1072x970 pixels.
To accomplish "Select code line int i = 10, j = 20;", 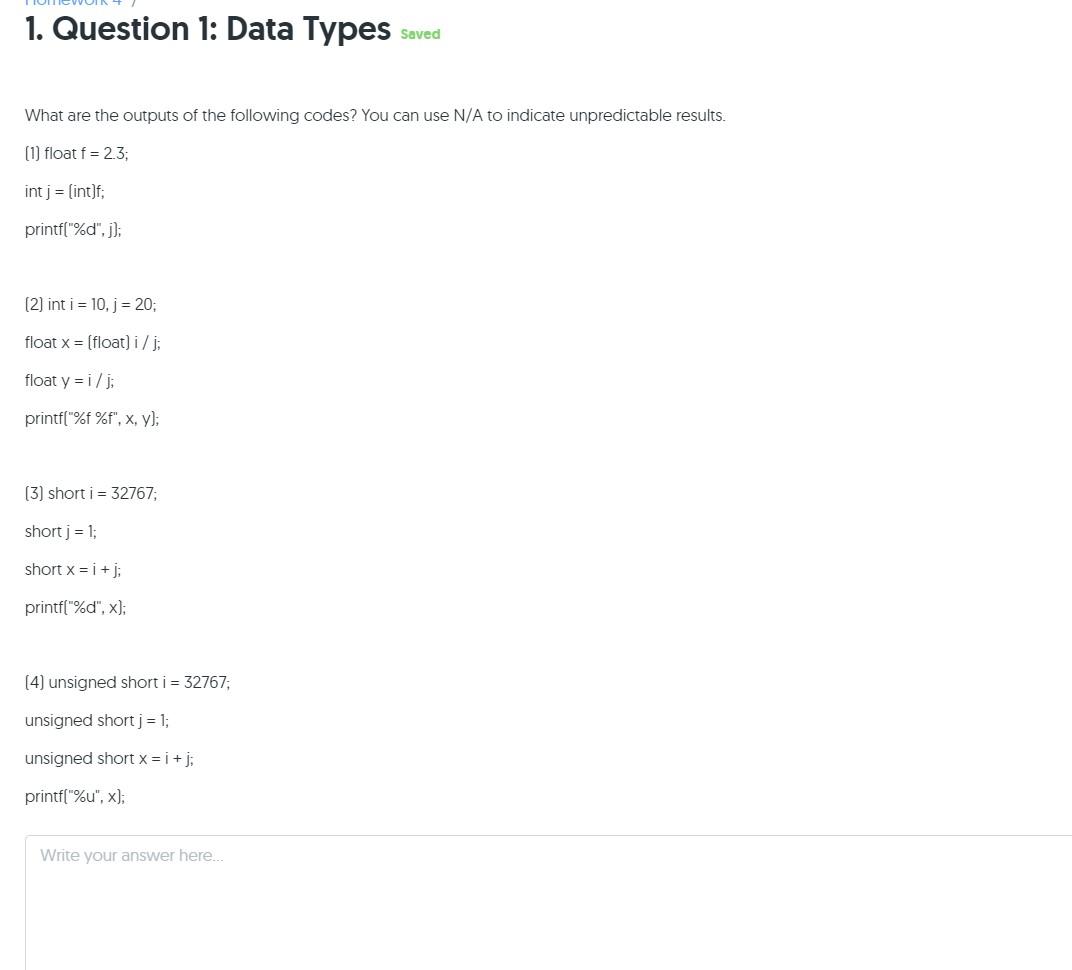I will 90,304.
